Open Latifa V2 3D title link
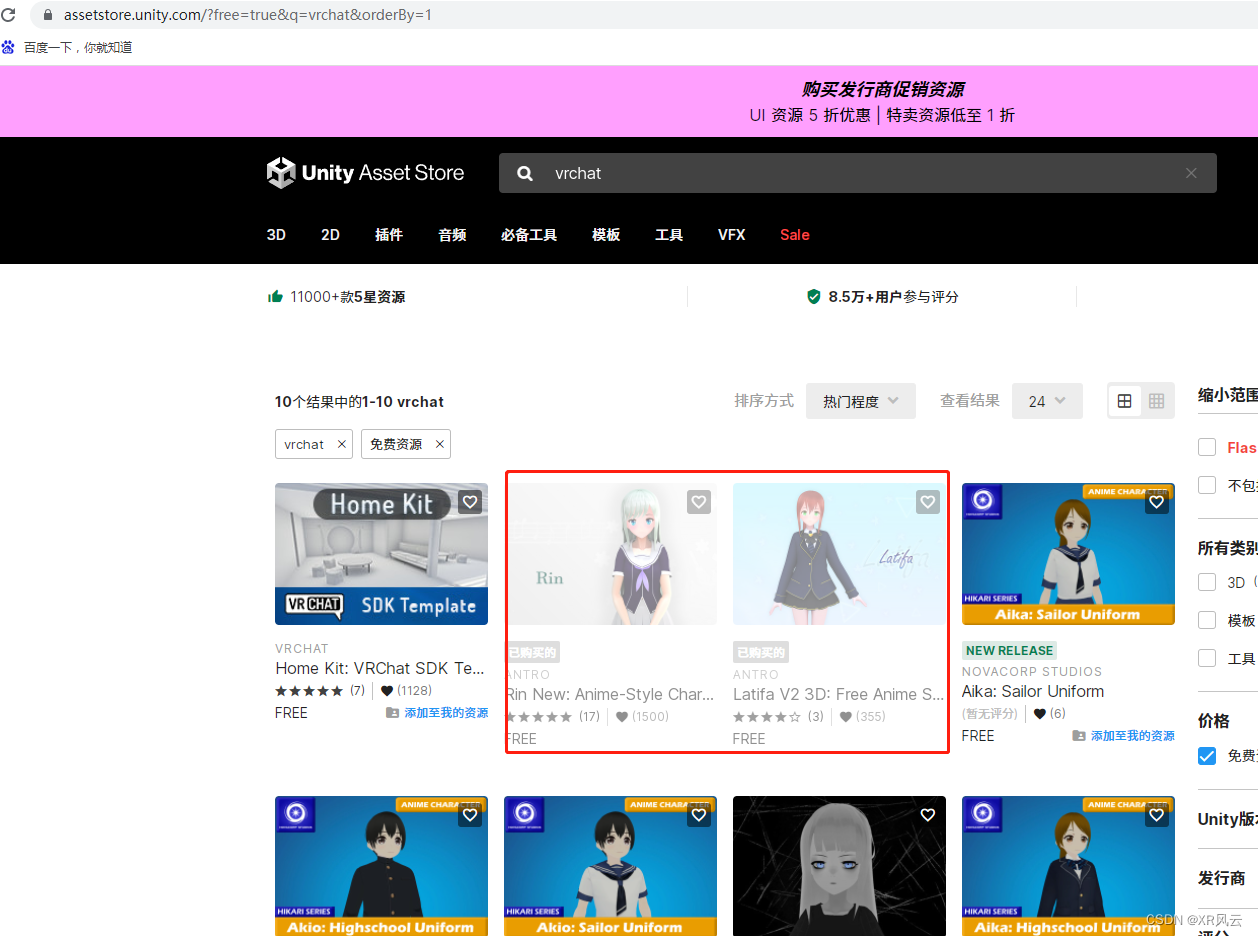Screen dimensions: 1258x936 [x=839, y=694]
